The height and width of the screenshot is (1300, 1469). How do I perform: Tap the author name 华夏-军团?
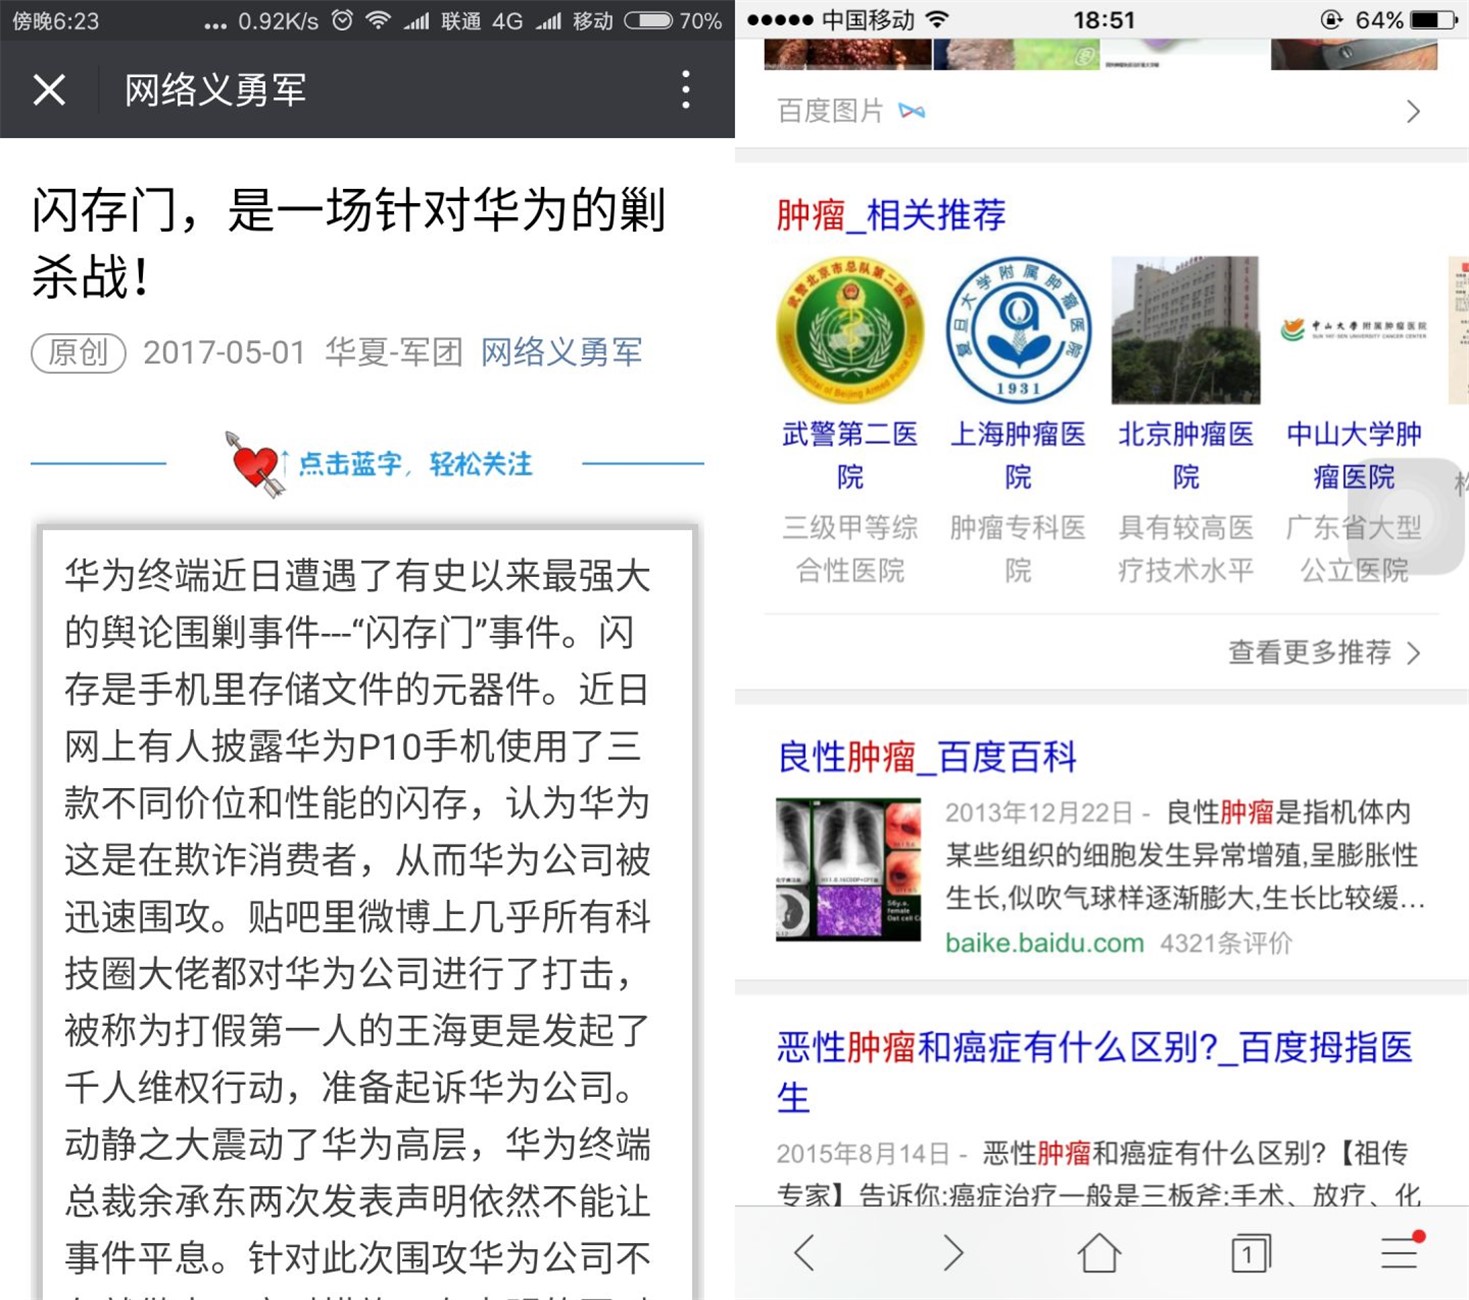[x=394, y=352]
